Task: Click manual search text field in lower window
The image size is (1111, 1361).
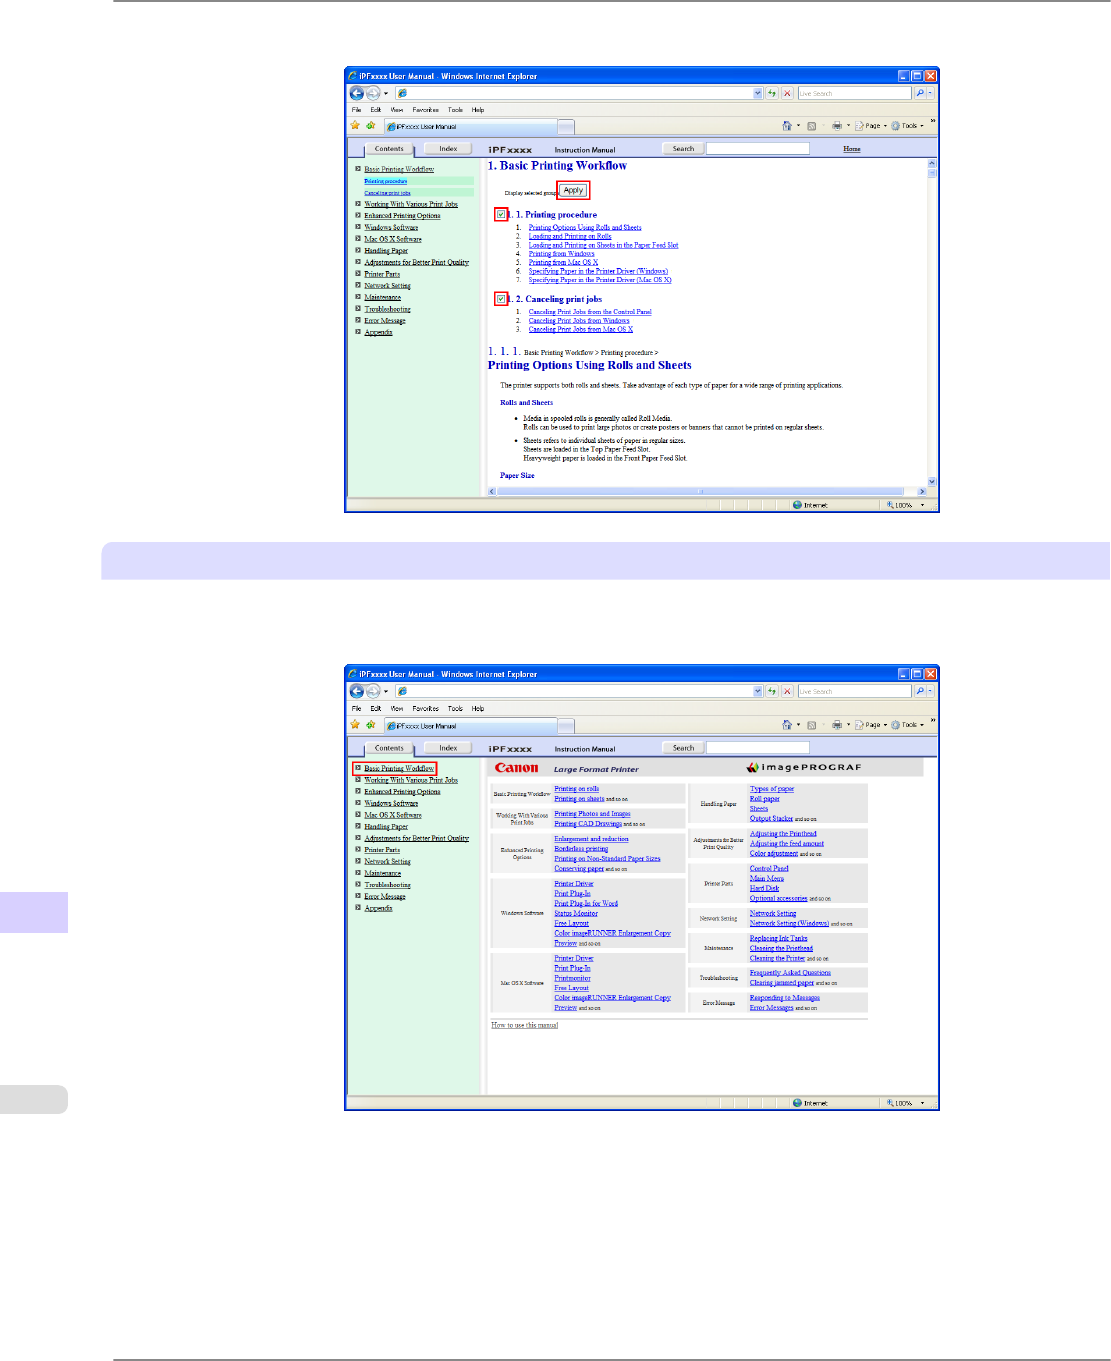Action: [x=758, y=748]
